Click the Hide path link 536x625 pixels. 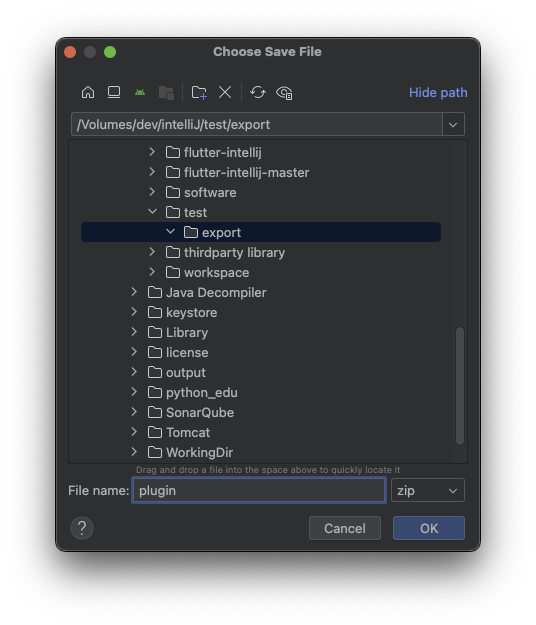pyautogui.click(x=438, y=92)
